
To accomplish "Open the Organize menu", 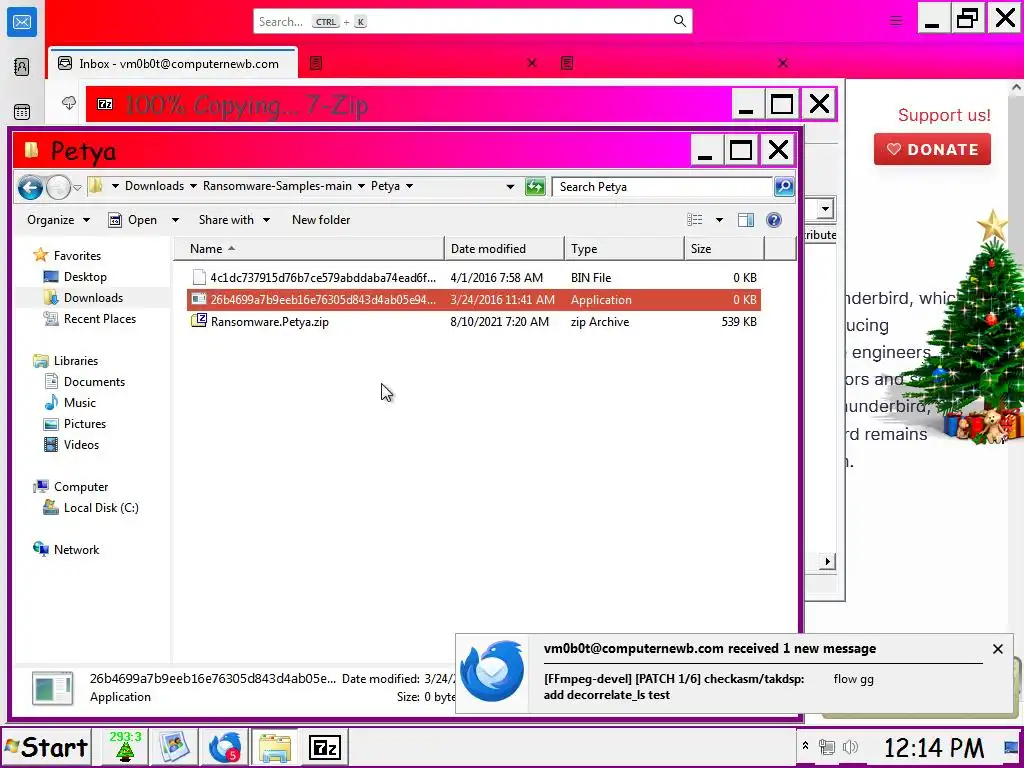I will click(58, 220).
